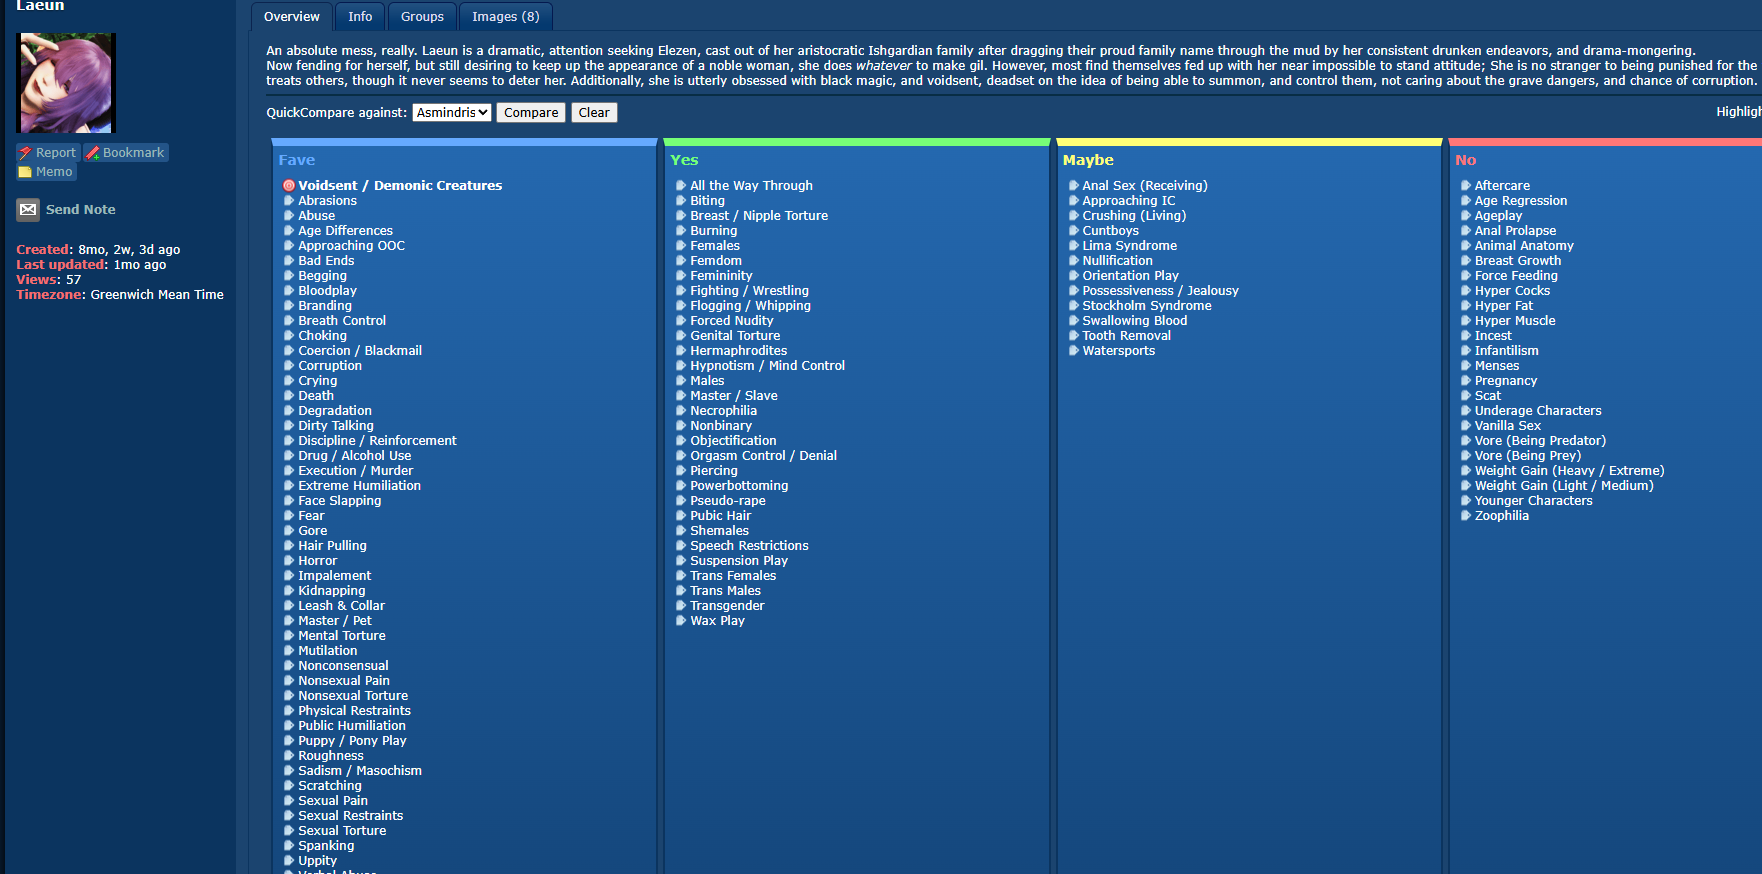Image resolution: width=1762 pixels, height=874 pixels.
Task: Click the Hypnotism / Mind Control entry
Action: (767, 366)
